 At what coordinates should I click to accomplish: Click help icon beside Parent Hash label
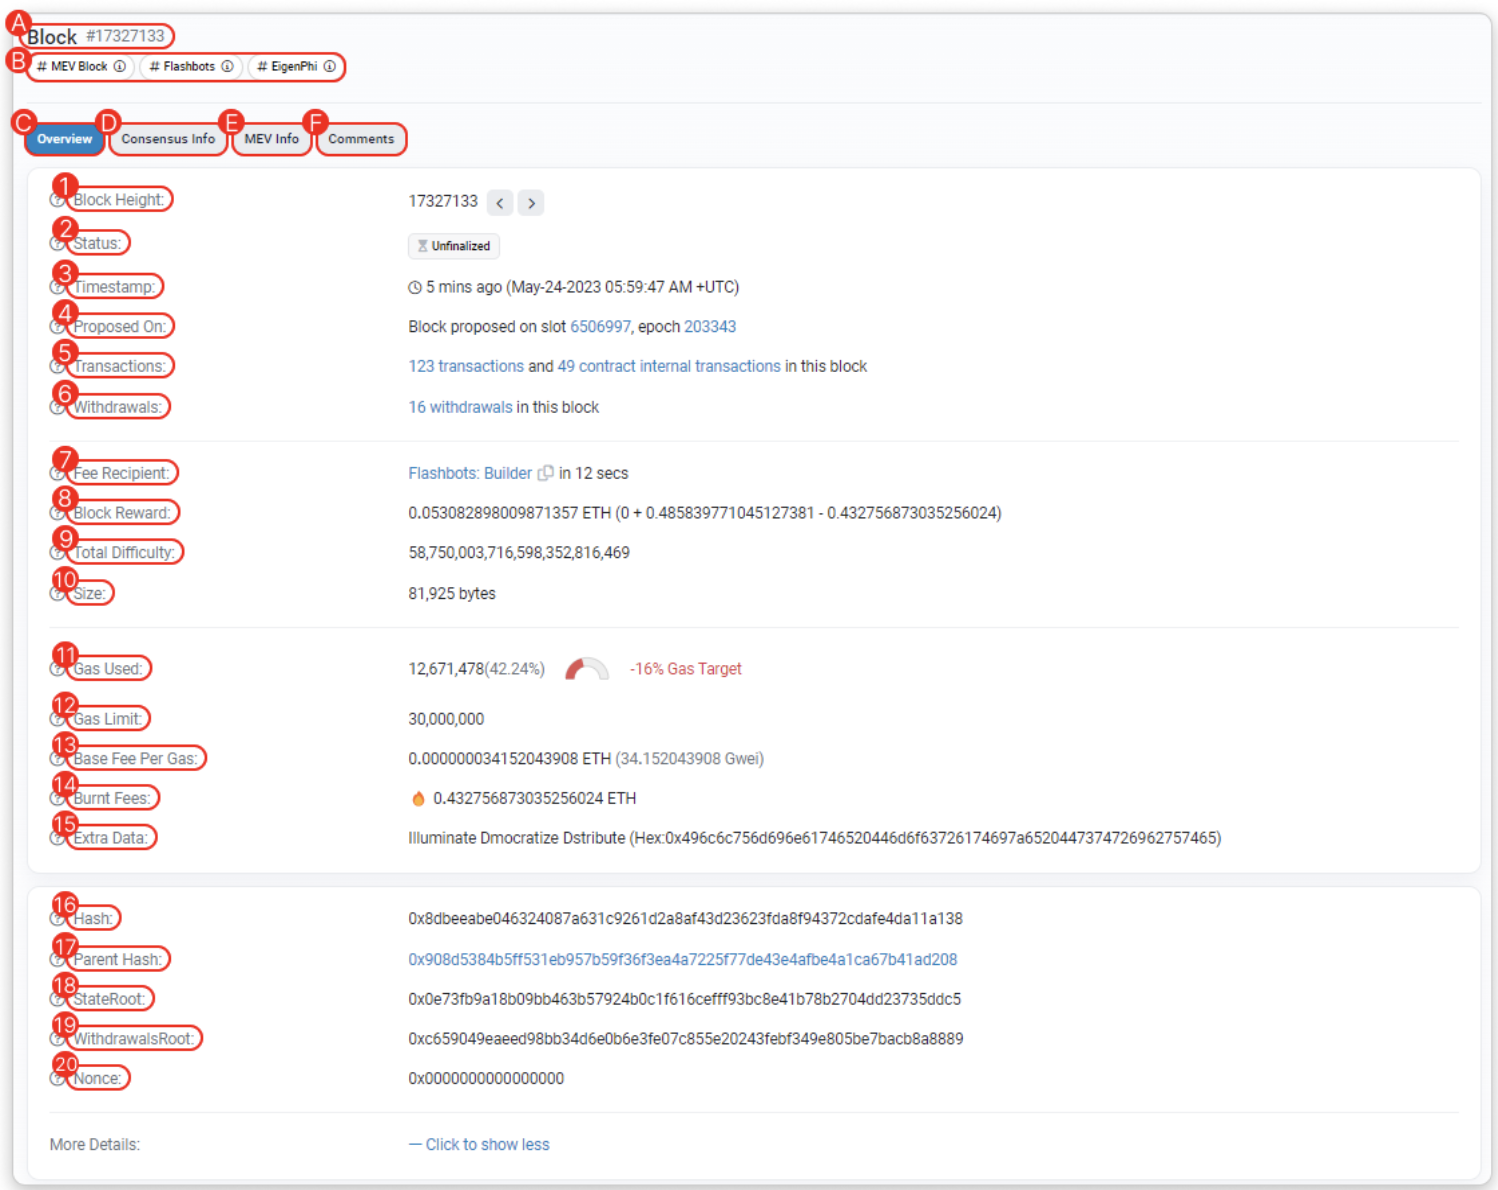[57, 959]
